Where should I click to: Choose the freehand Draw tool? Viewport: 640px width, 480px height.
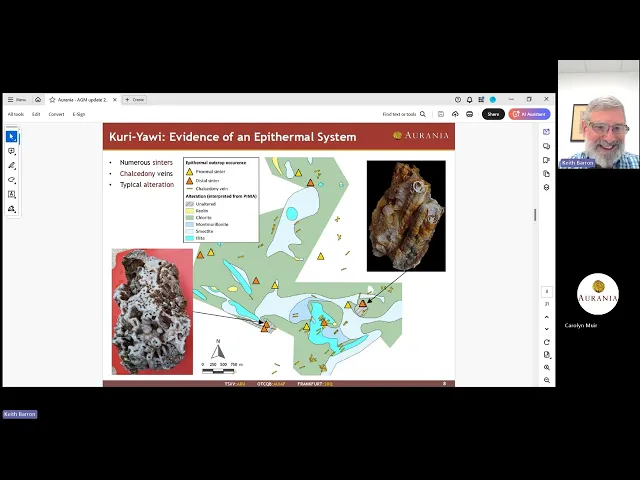(x=11, y=180)
